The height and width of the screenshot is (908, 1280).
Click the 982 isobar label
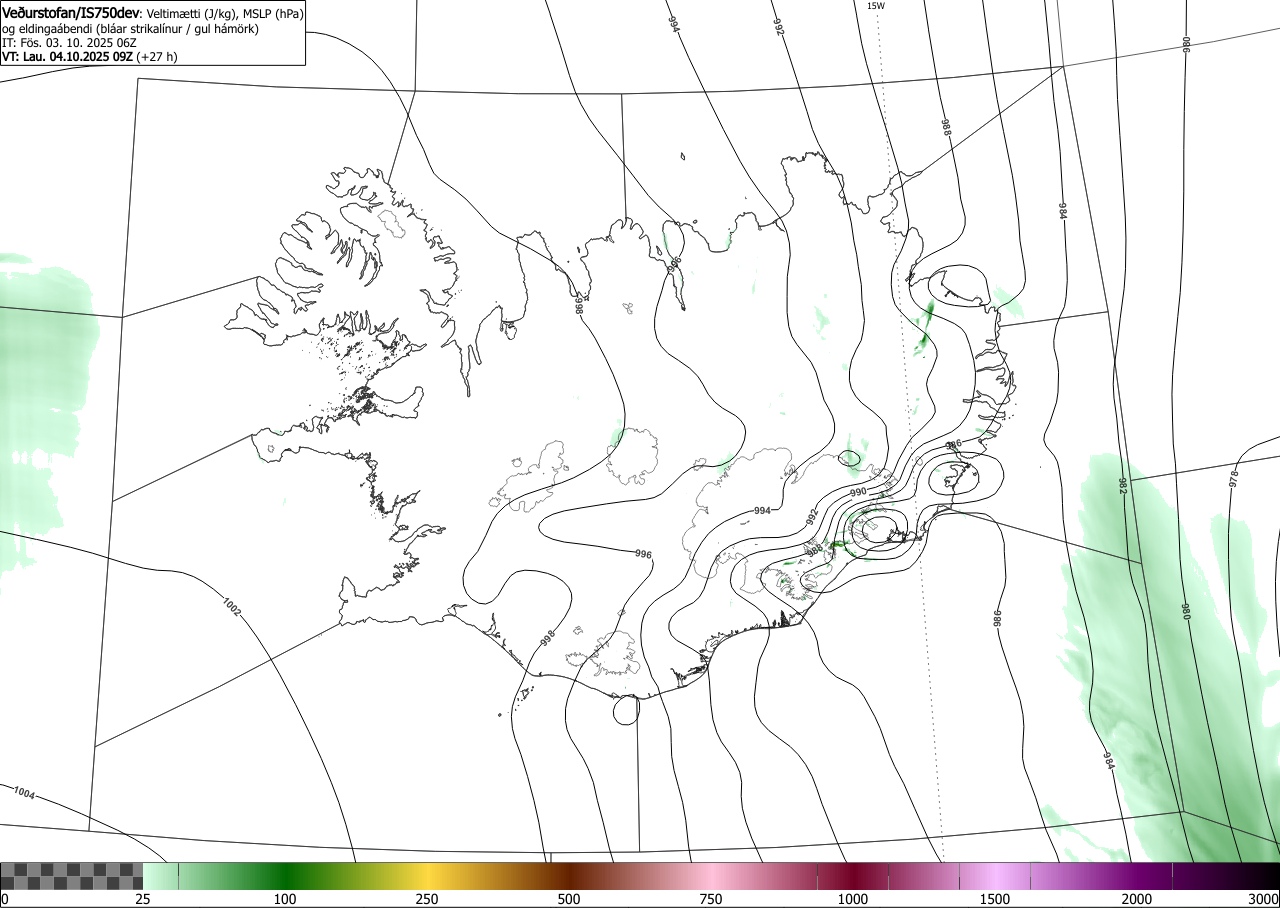click(x=1122, y=486)
